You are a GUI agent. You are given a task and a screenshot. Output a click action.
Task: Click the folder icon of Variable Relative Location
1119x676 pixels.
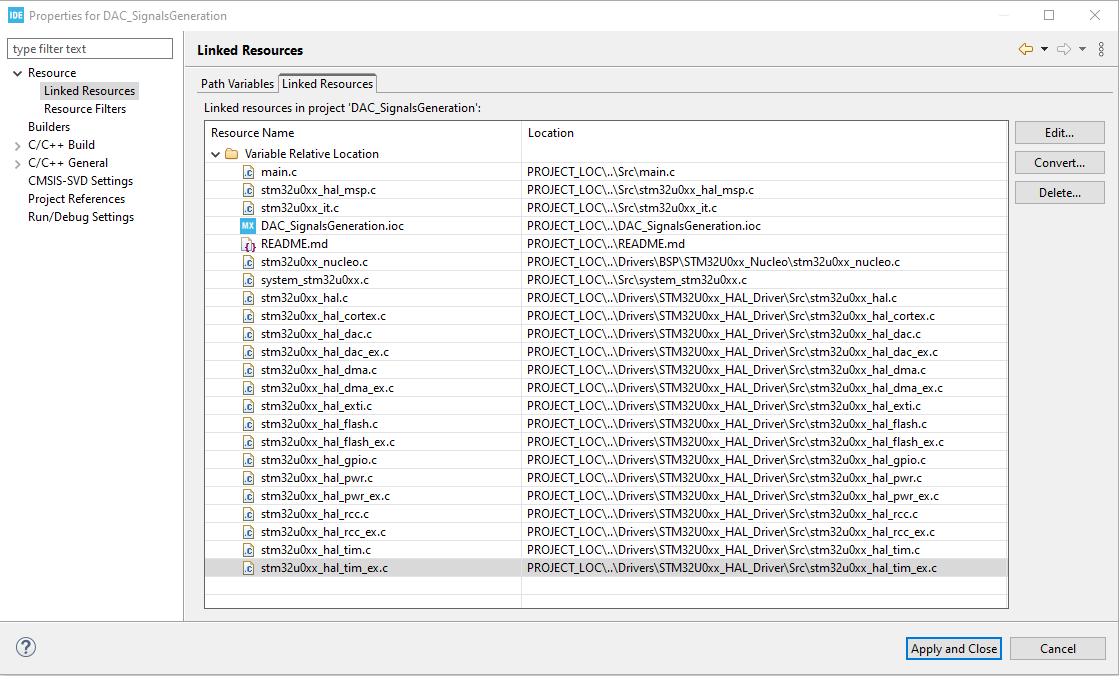pyautogui.click(x=231, y=153)
